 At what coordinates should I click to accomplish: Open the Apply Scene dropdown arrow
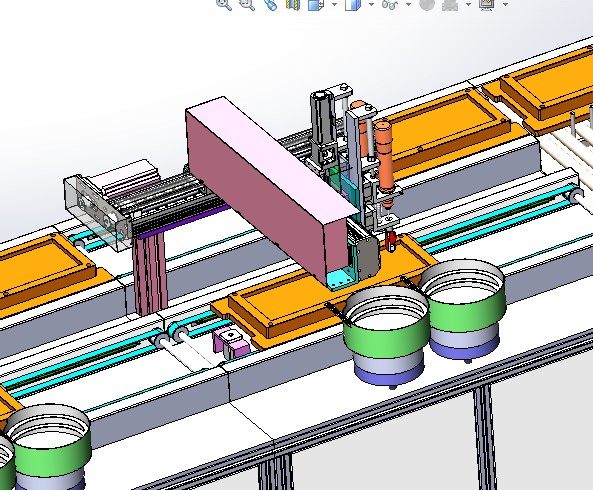point(469,5)
